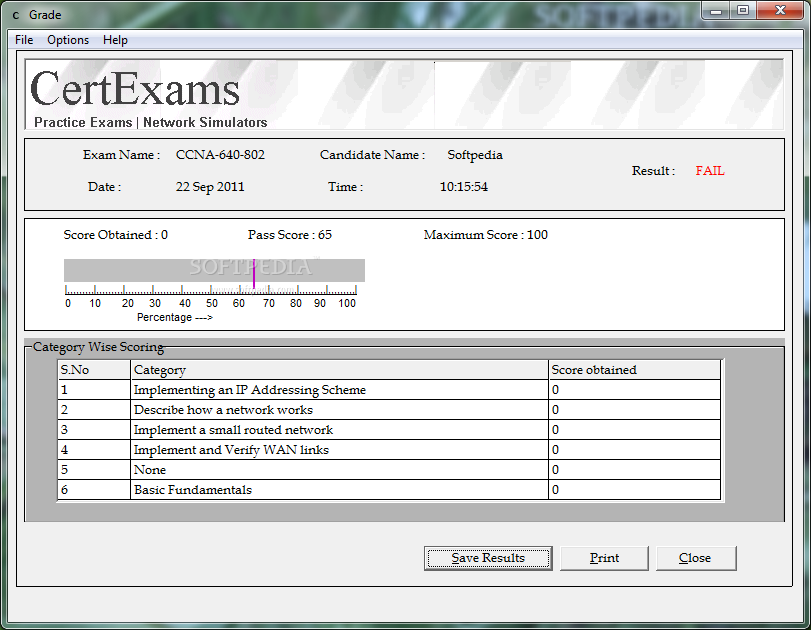Click the Category column header
Image resolution: width=811 pixels, height=630 pixels.
tap(339, 370)
